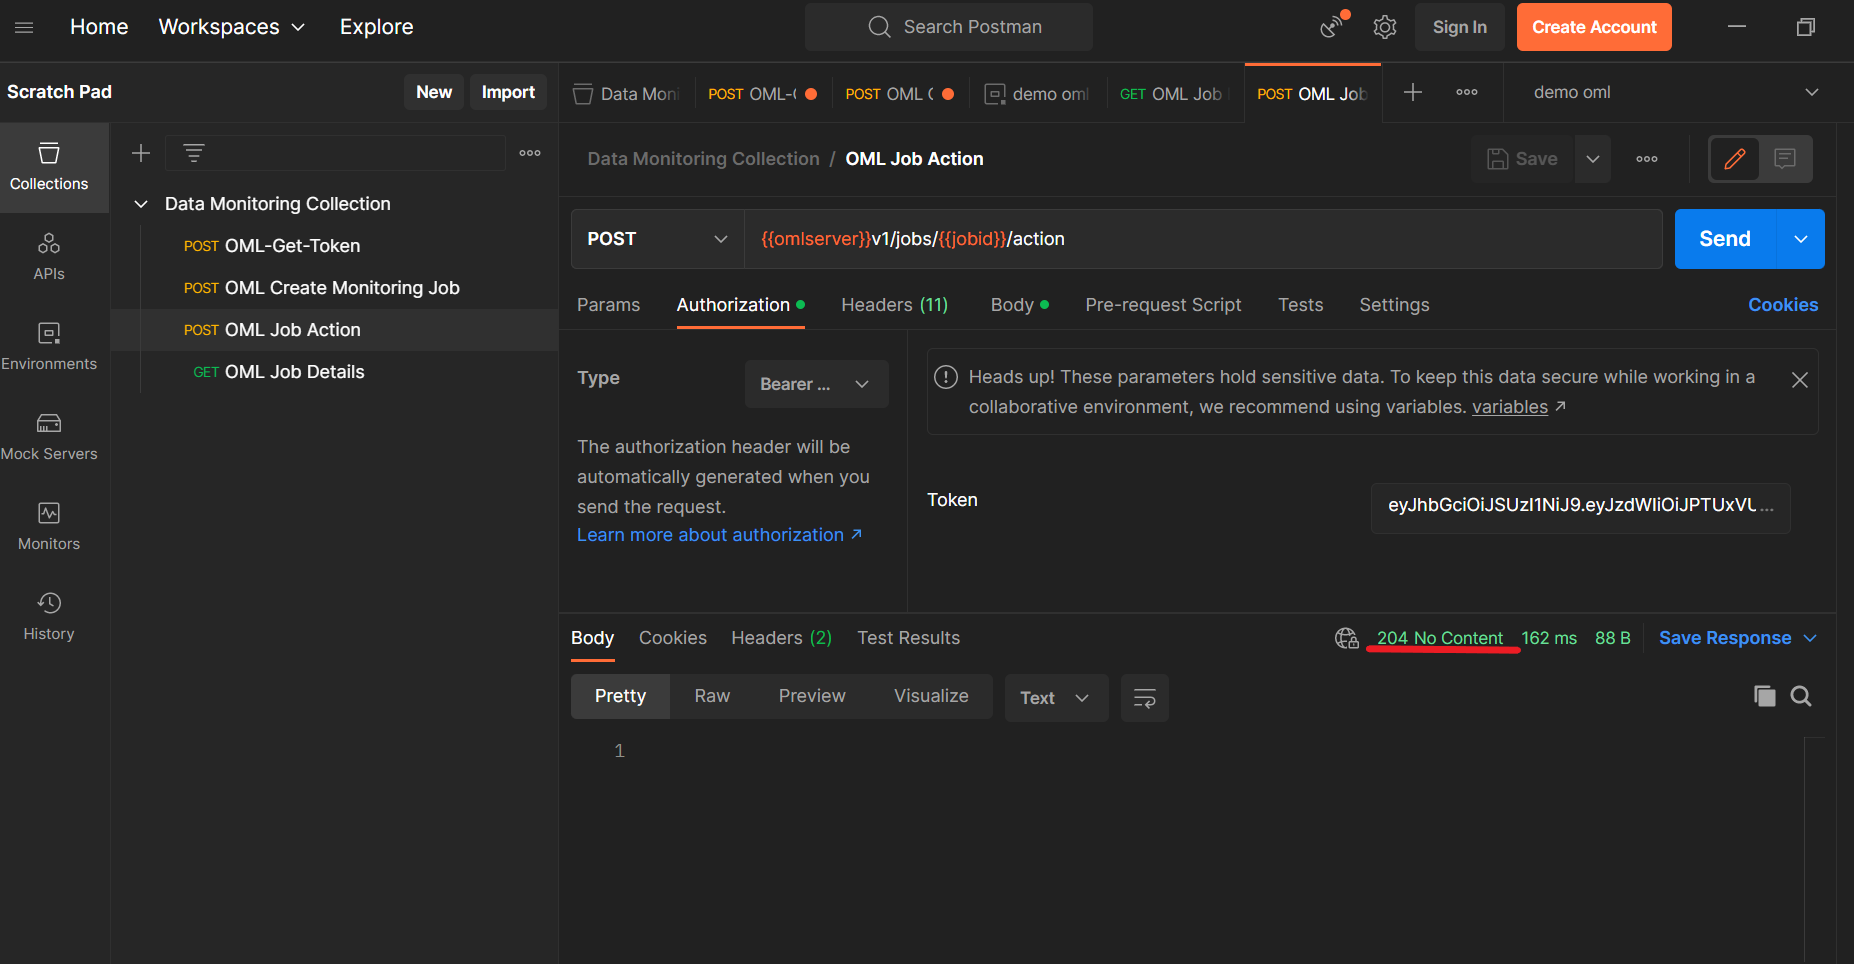This screenshot has height=964, width=1854.
Task: Switch response view to Raw
Action: click(x=712, y=696)
